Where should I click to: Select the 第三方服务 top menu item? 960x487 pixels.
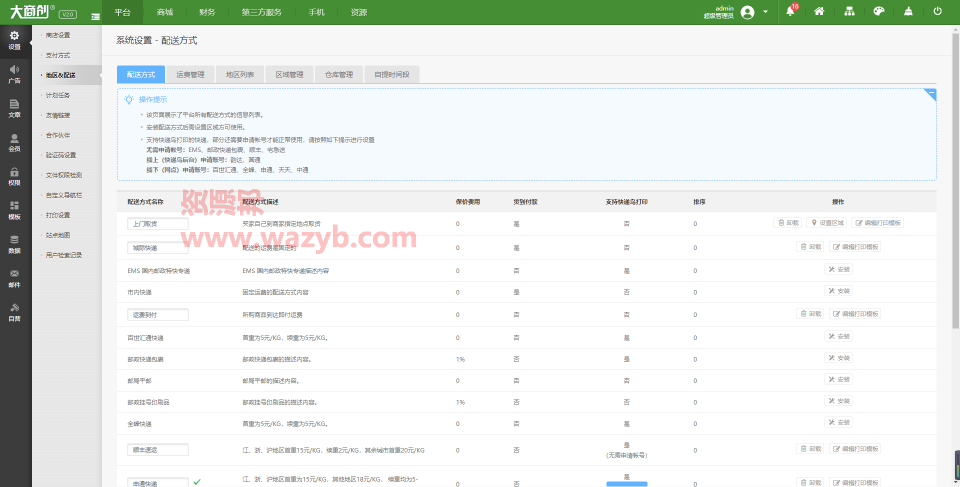(x=261, y=12)
